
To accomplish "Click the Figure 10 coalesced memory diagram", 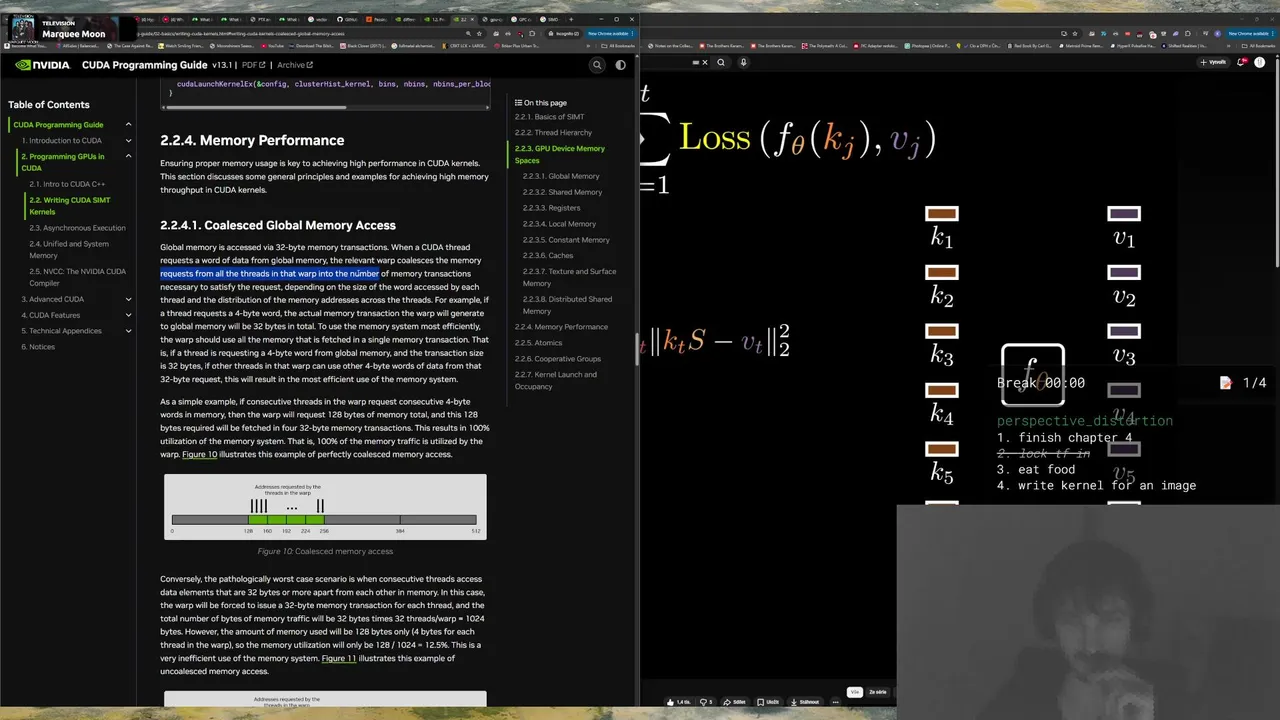I will coord(325,507).
